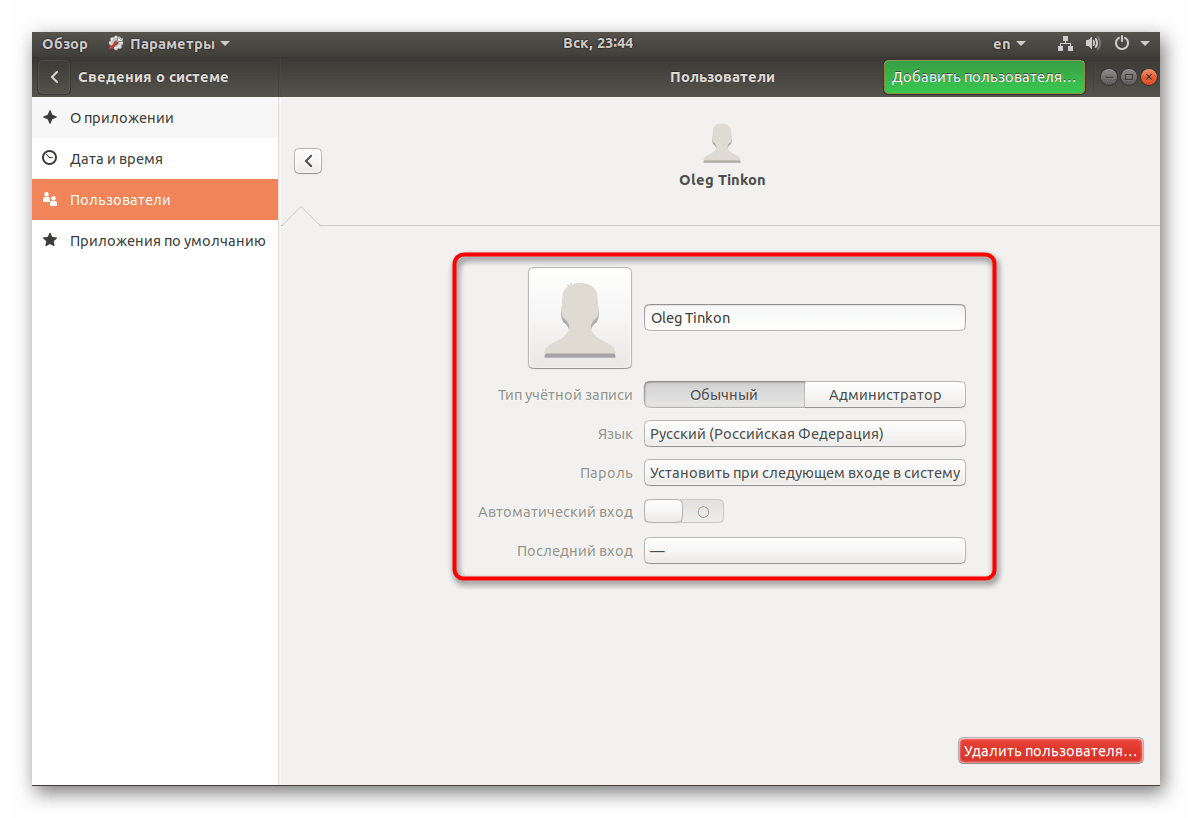Click the clock icon next to Дата и время
The image size is (1192, 818).
[50, 159]
